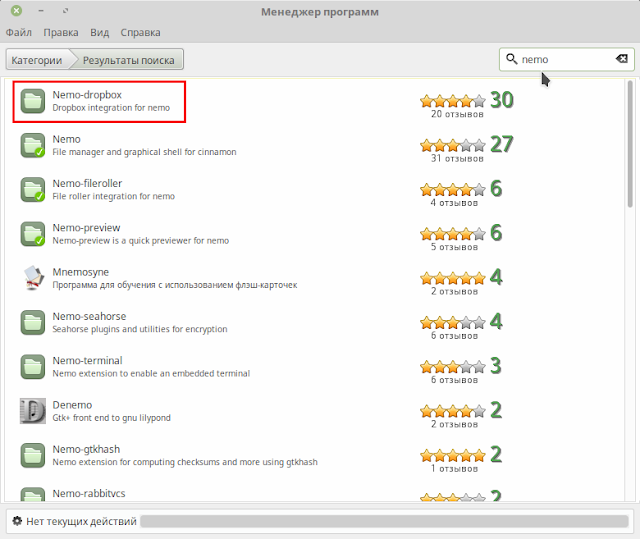Viewport: 640px width, 539px height.
Task: Click the score 27 for Nemo
Action: [x=502, y=144]
